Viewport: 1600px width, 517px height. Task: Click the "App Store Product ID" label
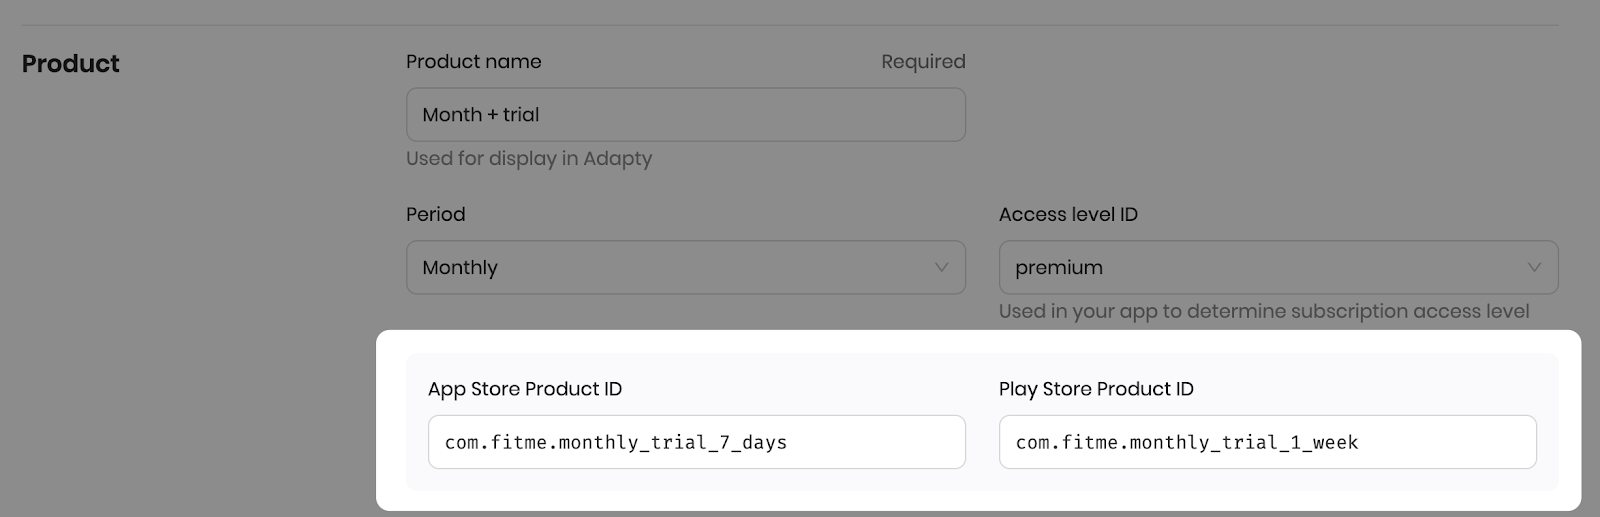click(524, 389)
